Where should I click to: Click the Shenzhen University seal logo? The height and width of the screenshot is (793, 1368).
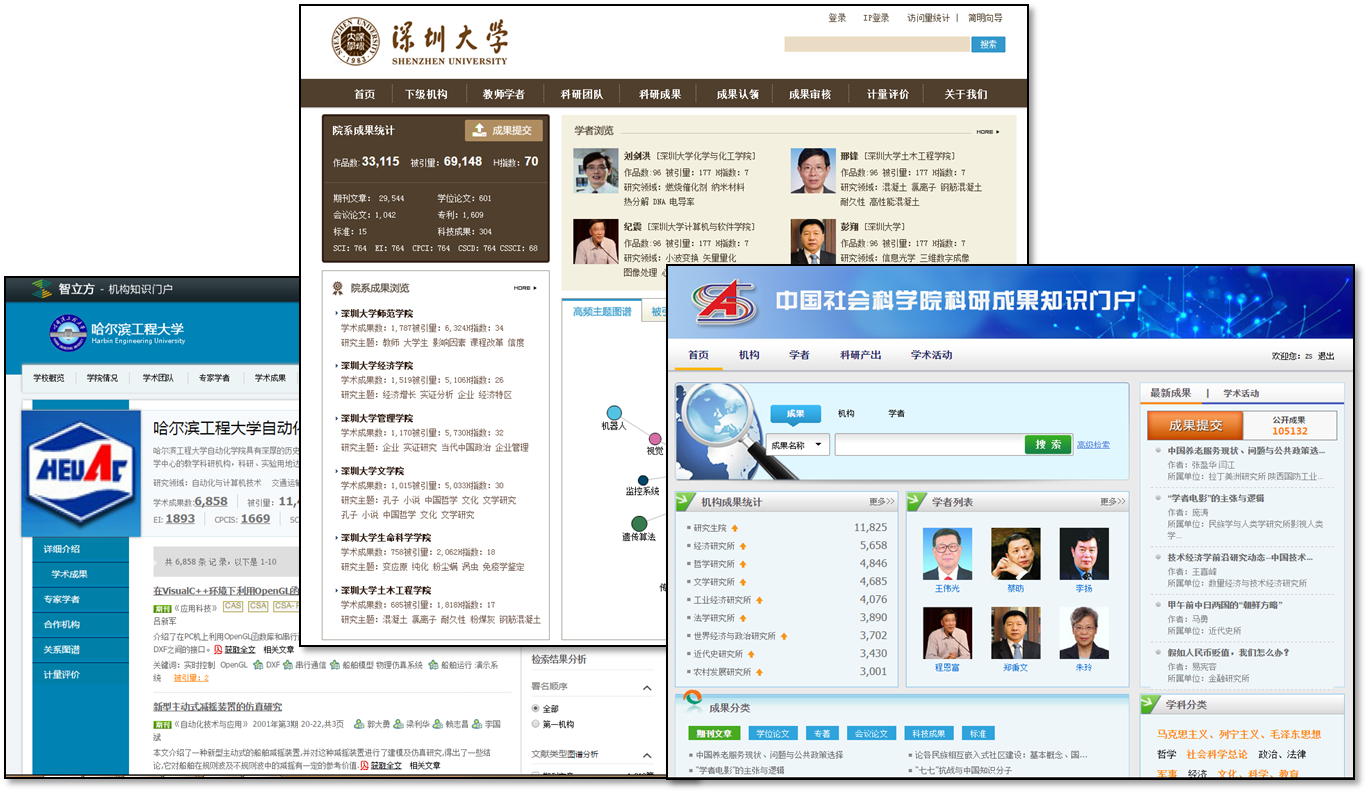click(356, 43)
